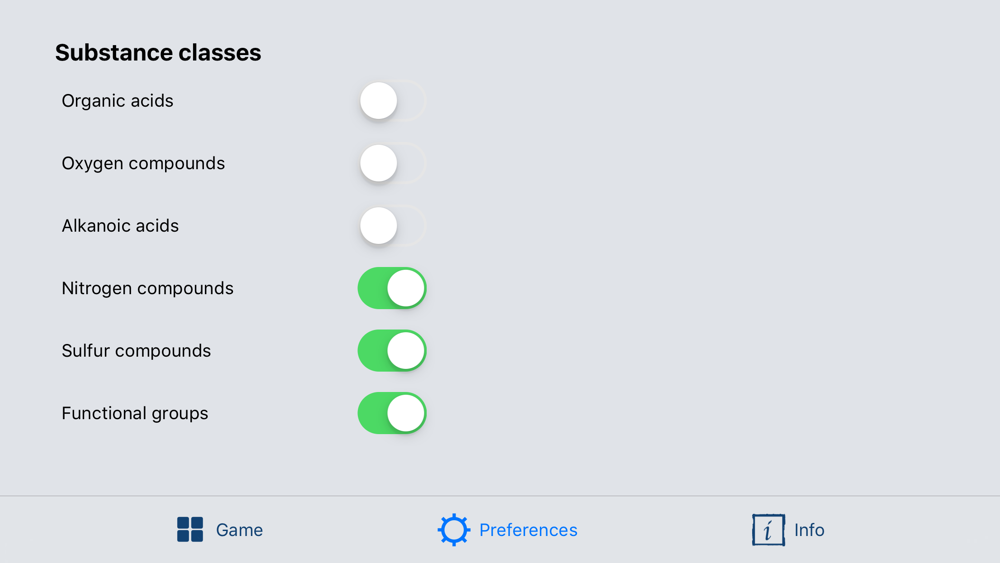Open the Info icon in tab bar
1000x563 pixels.
coord(768,530)
